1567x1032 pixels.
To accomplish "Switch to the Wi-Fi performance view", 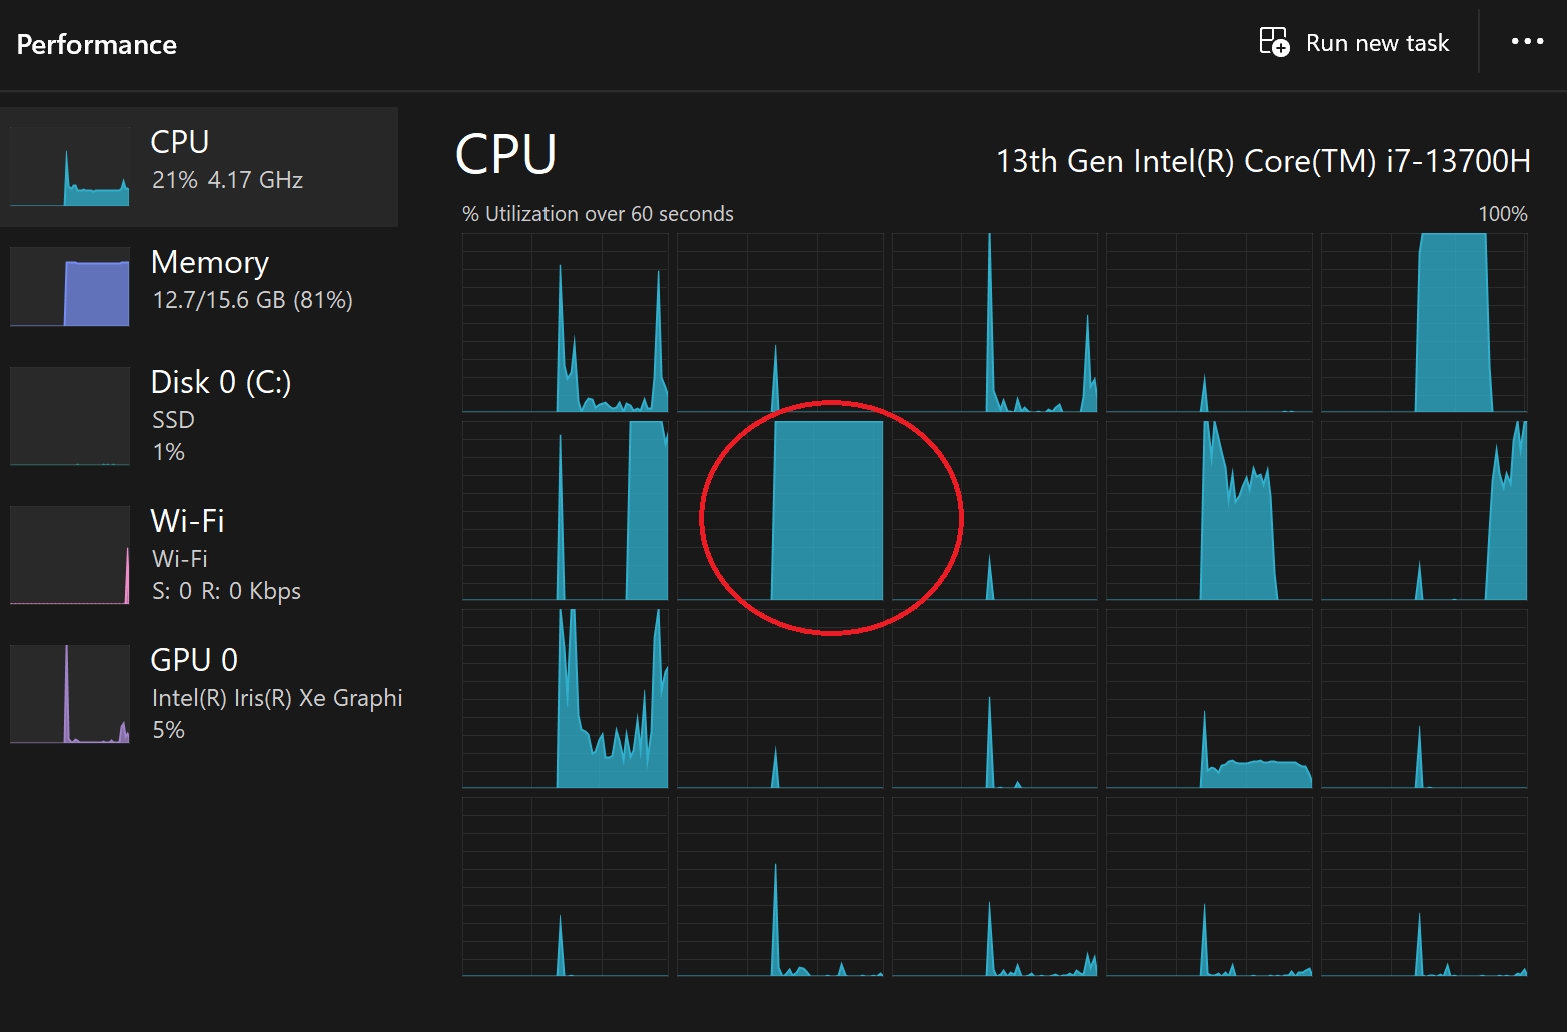I will pos(199,555).
